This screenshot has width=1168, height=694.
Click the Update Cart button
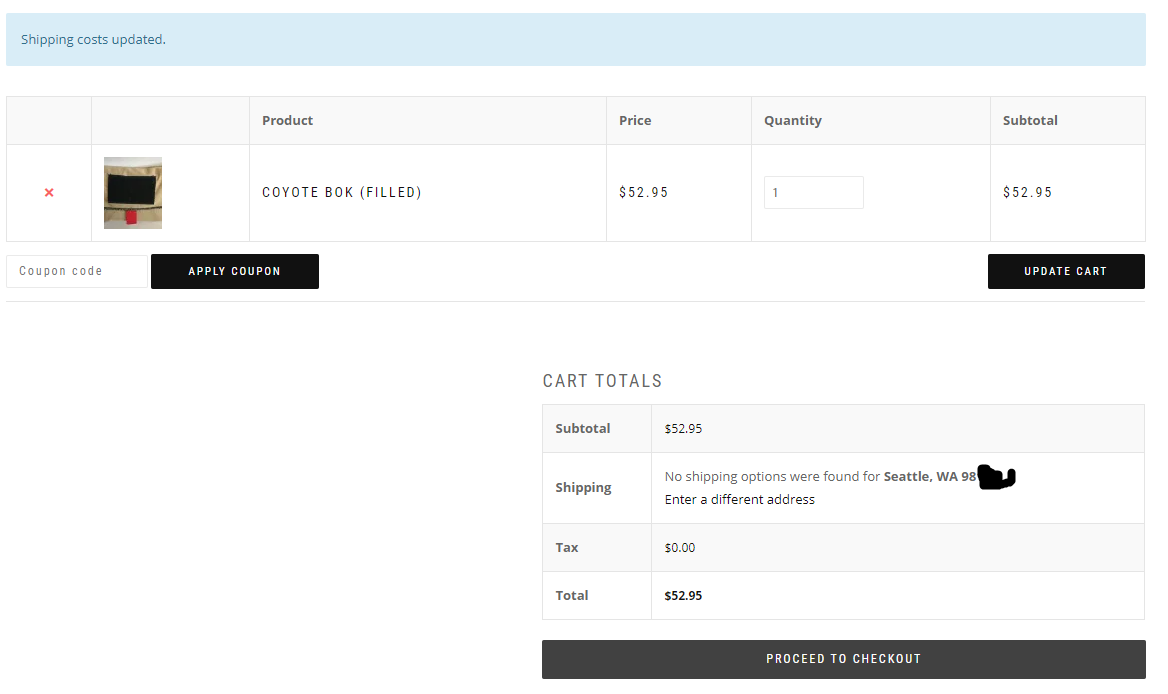(x=1065, y=271)
